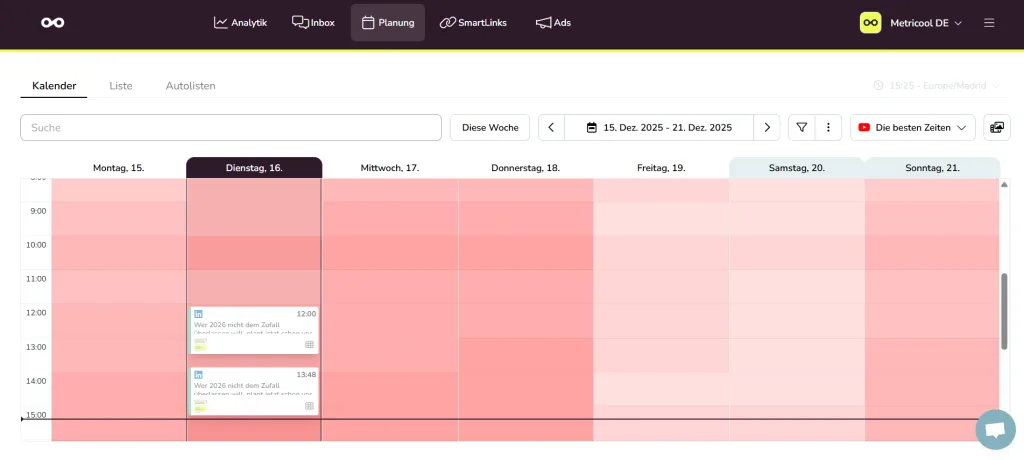Go to the next week
This screenshot has width=1024, height=460.
pyautogui.click(x=767, y=127)
